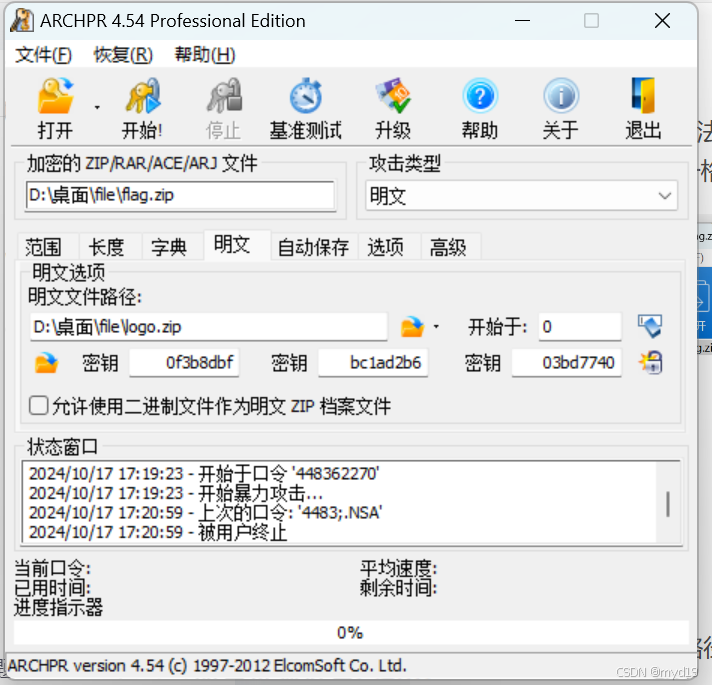Minimize the ARCHPR window
Viewport: 712px width, 685px height.
pyautogui.click(x=522, y=21)
